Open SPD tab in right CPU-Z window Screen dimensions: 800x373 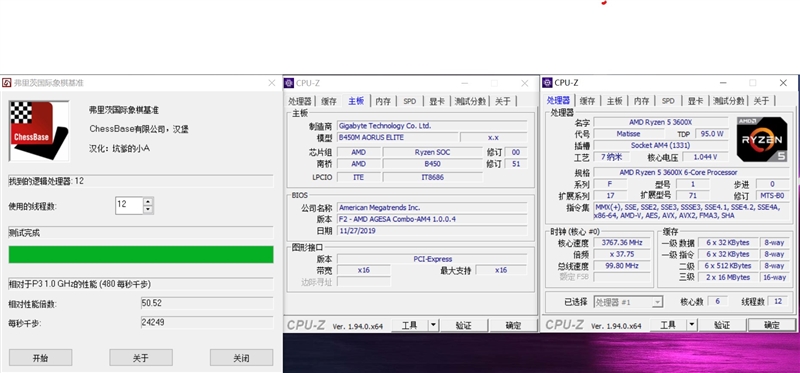(x=668, y=101)
